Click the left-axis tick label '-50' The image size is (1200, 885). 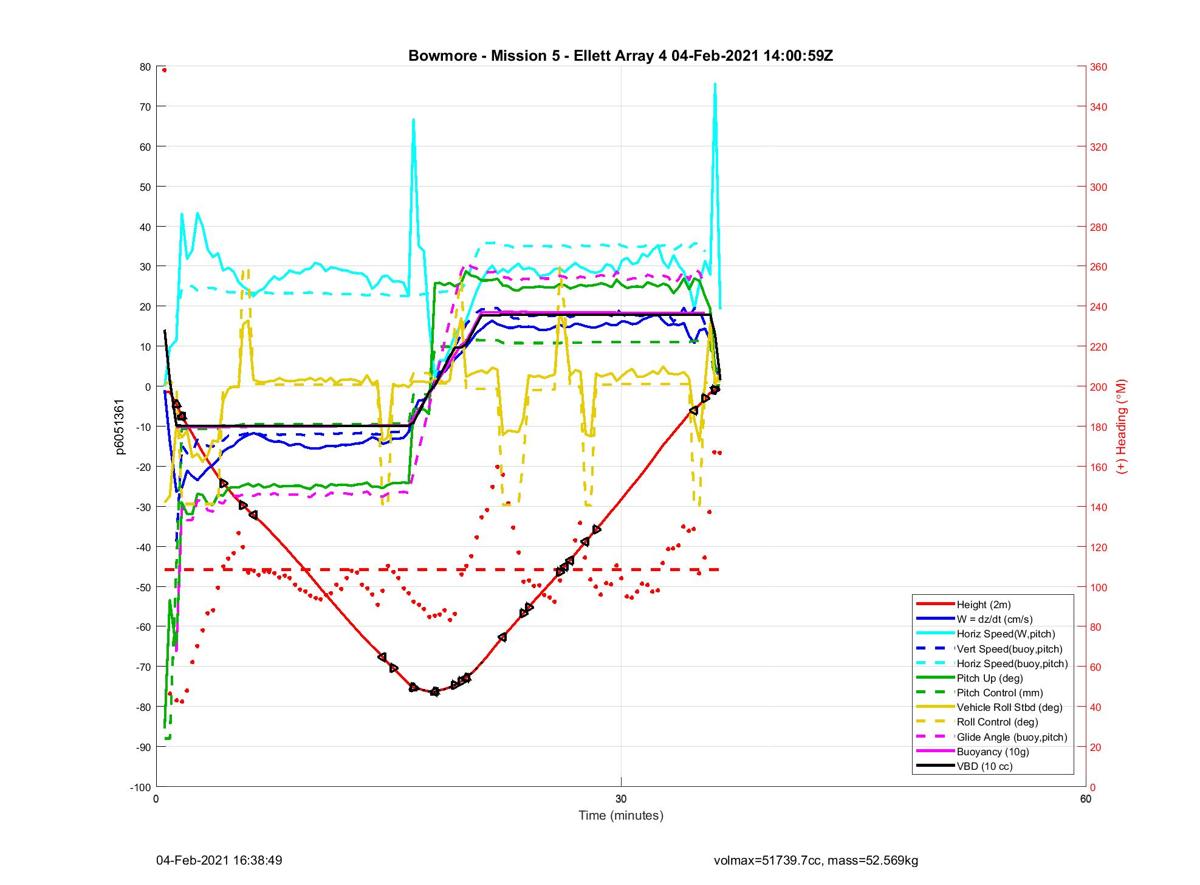pyautogui.click(x=143, y=587)
